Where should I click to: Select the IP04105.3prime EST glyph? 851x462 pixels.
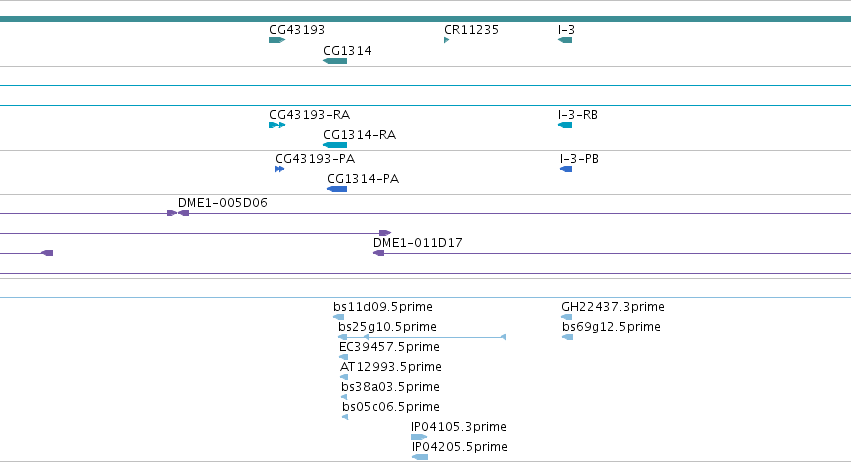click(x=419, y=437)
